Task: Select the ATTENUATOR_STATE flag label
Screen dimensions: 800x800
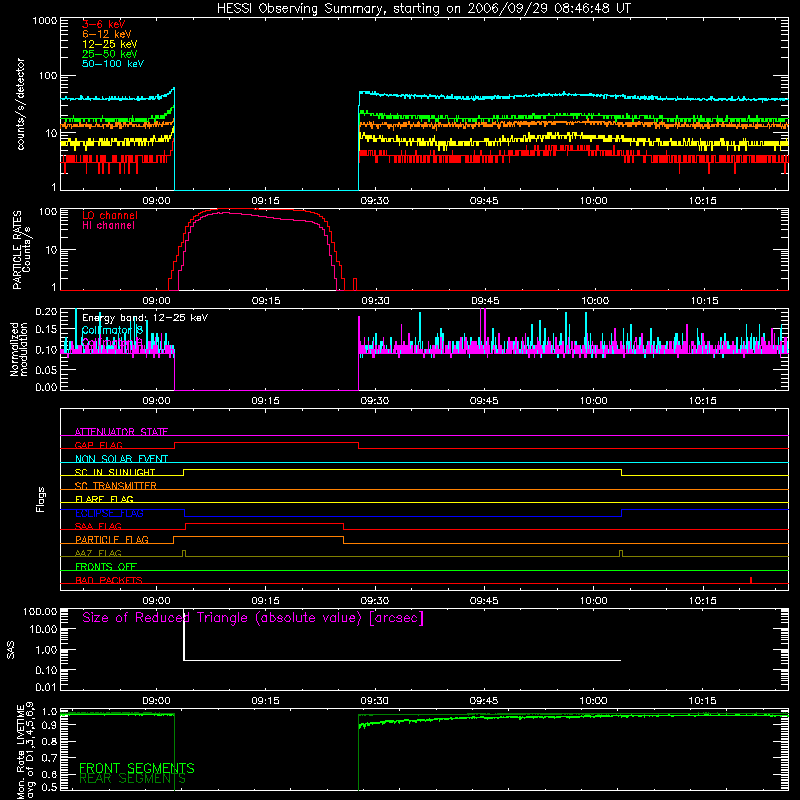Action: coord(121,432)
